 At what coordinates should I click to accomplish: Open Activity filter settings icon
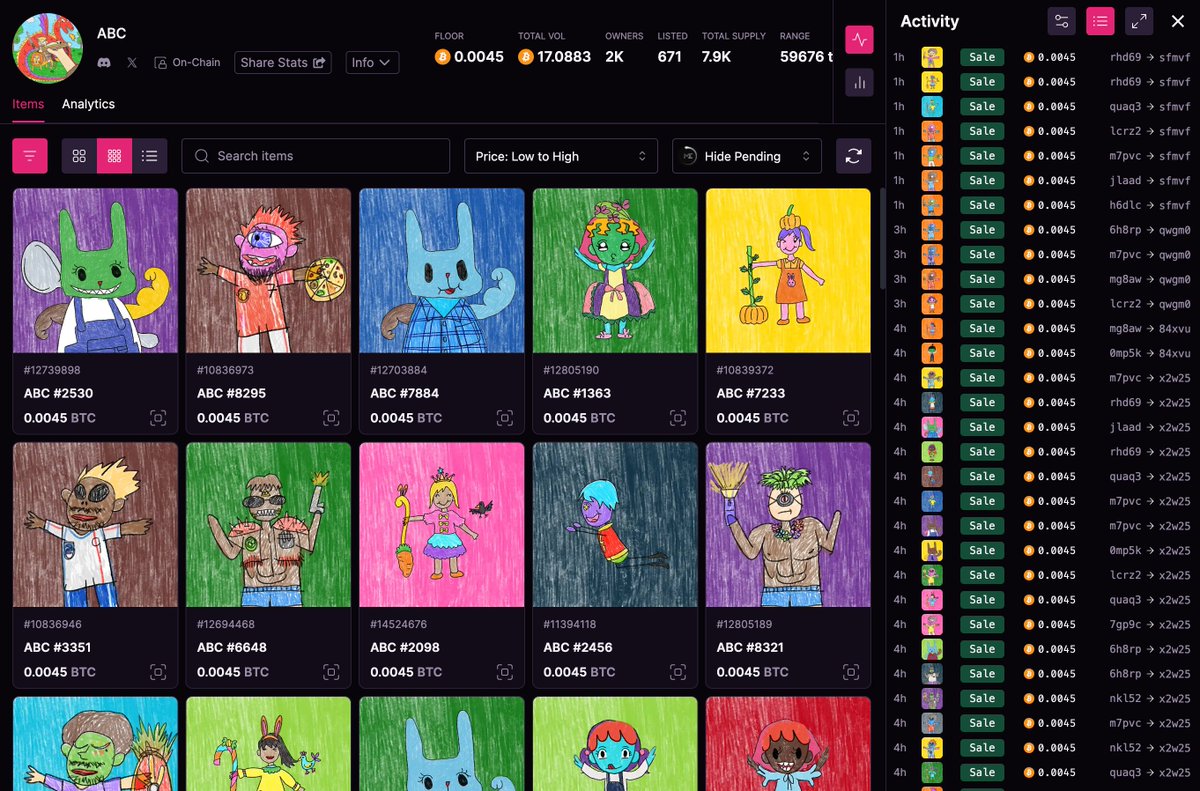coord(1062,21)
